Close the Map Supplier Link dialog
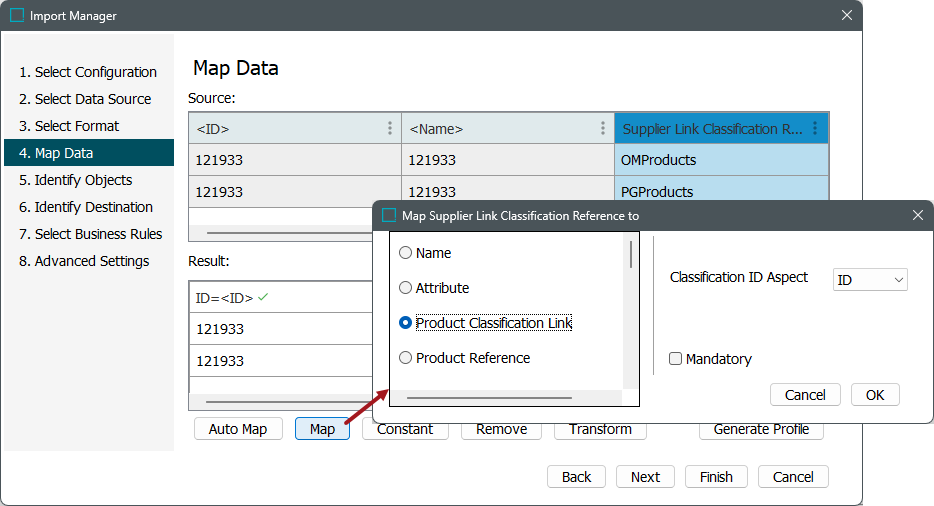This screenshot has width=934, height=506. (x=917, y=215)
